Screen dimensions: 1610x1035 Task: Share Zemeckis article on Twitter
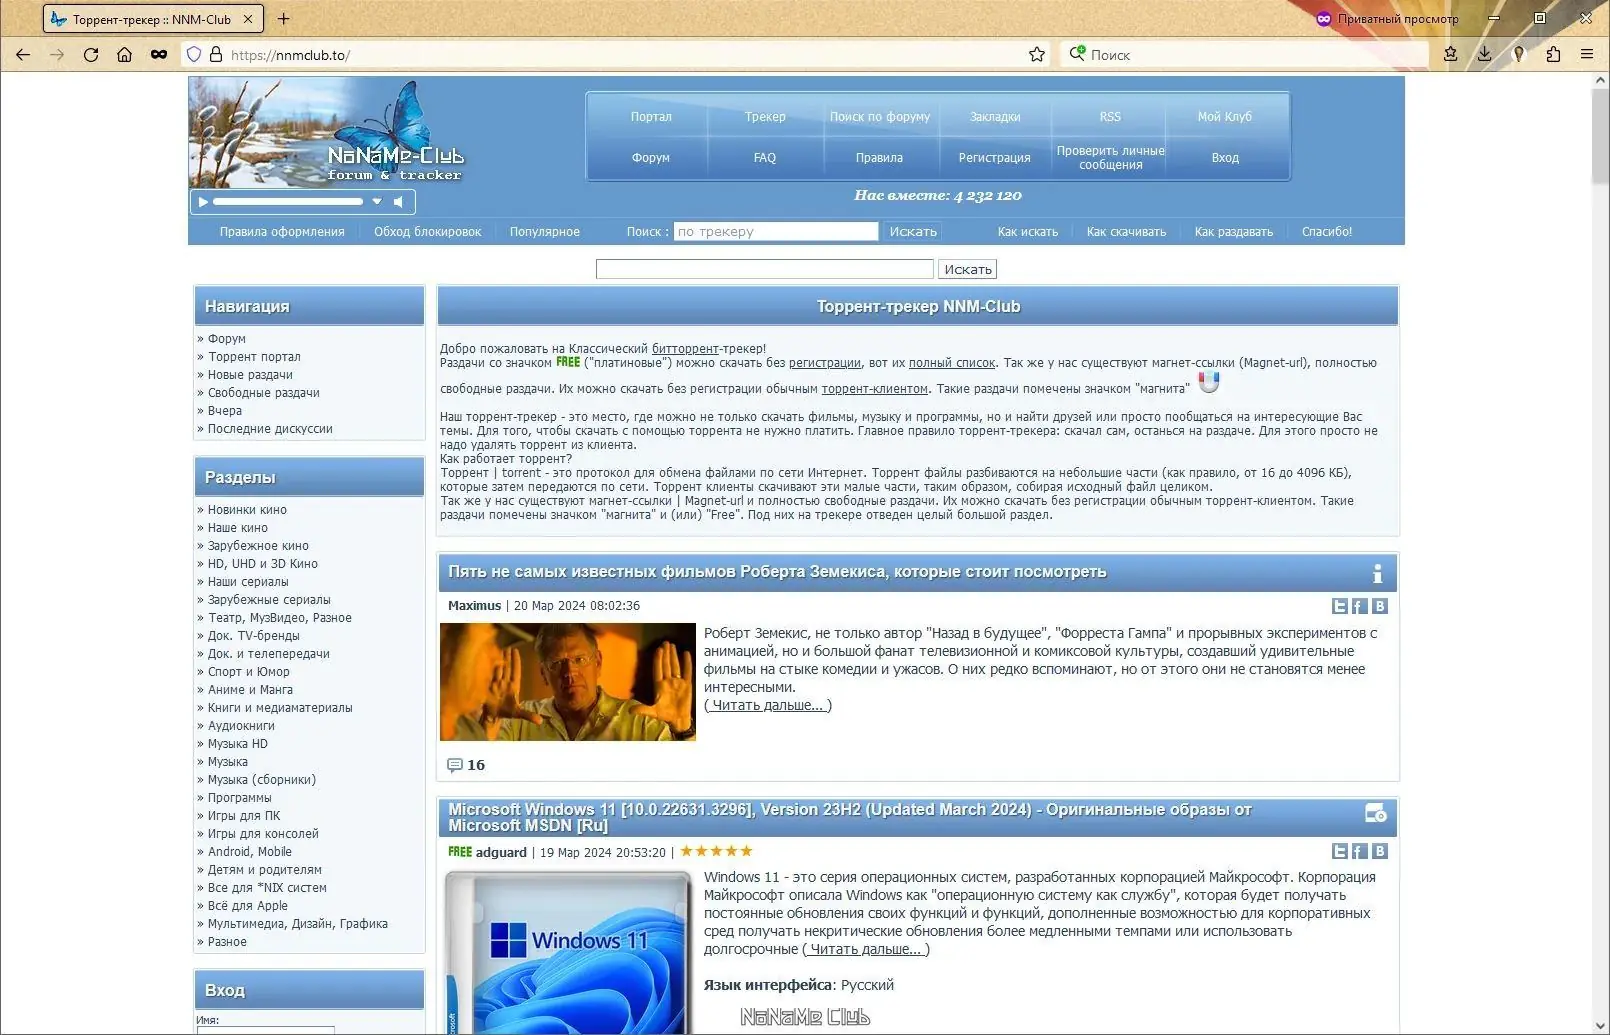1340,606
